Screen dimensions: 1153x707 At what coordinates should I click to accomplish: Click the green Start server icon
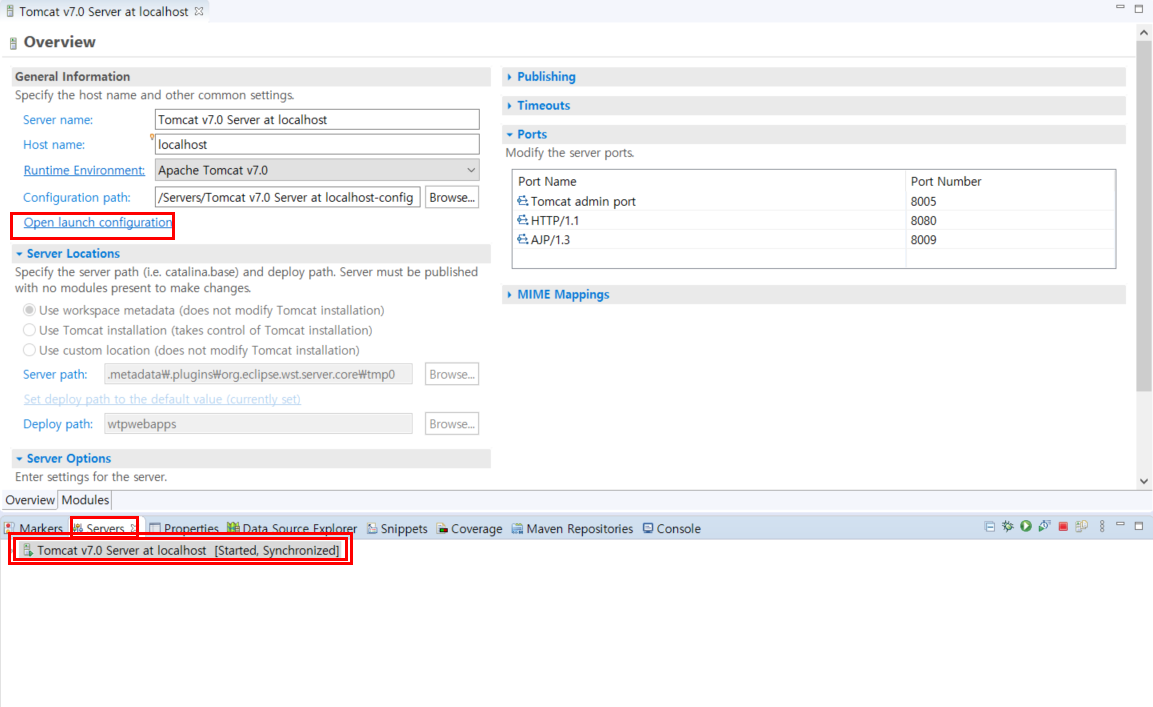[1026, 527]
